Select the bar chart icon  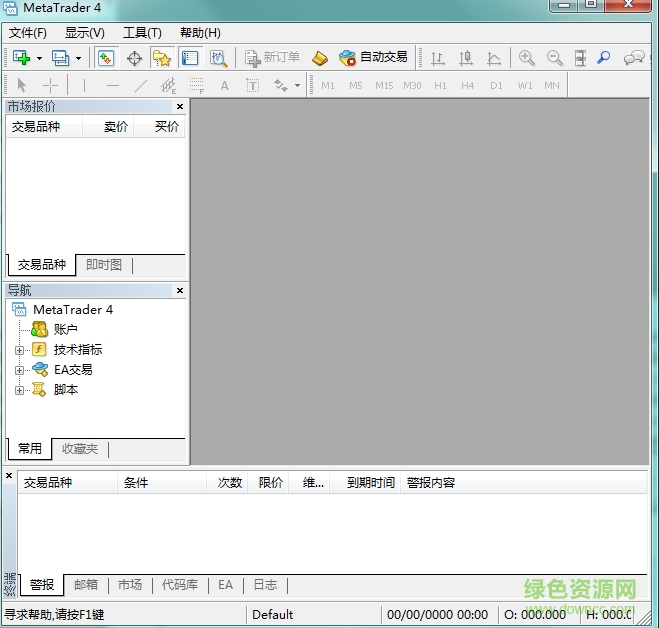pos(438,58)
